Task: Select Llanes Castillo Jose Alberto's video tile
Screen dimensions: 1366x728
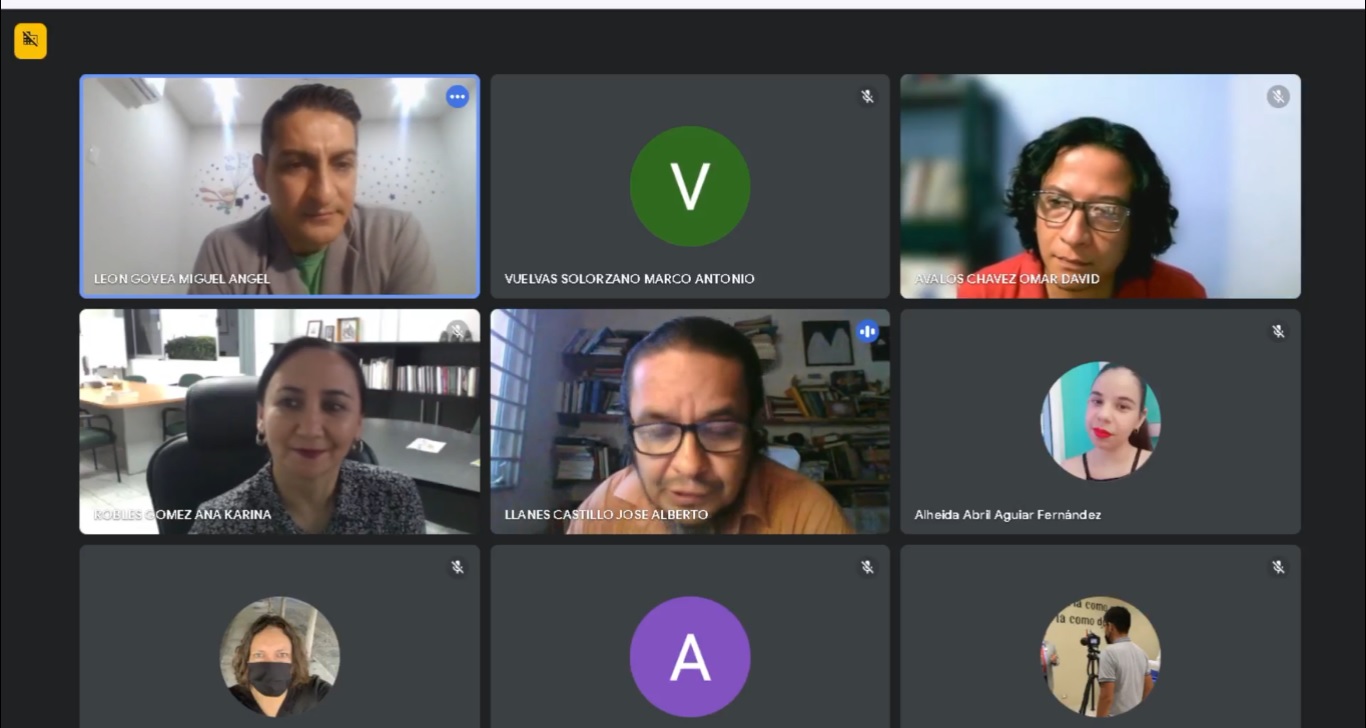Action: pos(690,421)
